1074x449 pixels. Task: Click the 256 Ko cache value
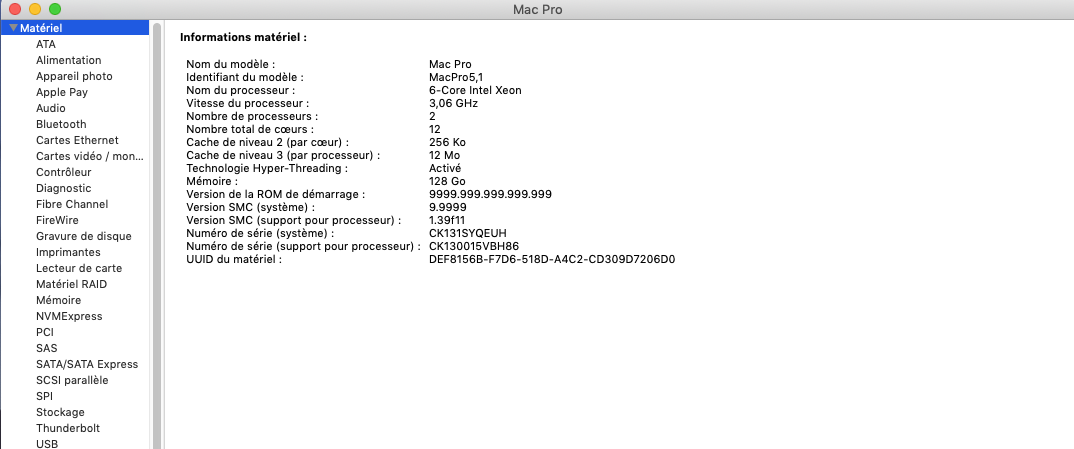pyautogui.click(x=447, y=142)
